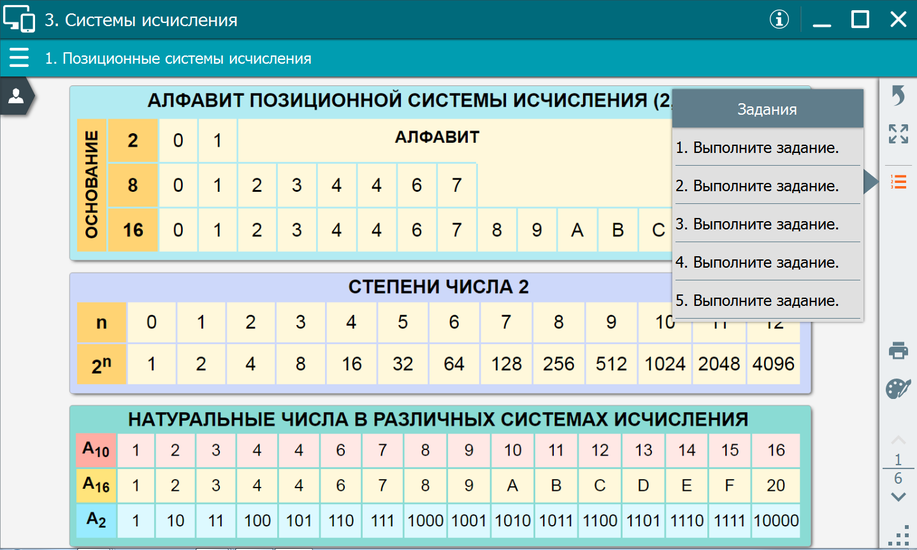Click the printer icon
Viewport: 917px width, 550px height.
click(x=898, y=350)
